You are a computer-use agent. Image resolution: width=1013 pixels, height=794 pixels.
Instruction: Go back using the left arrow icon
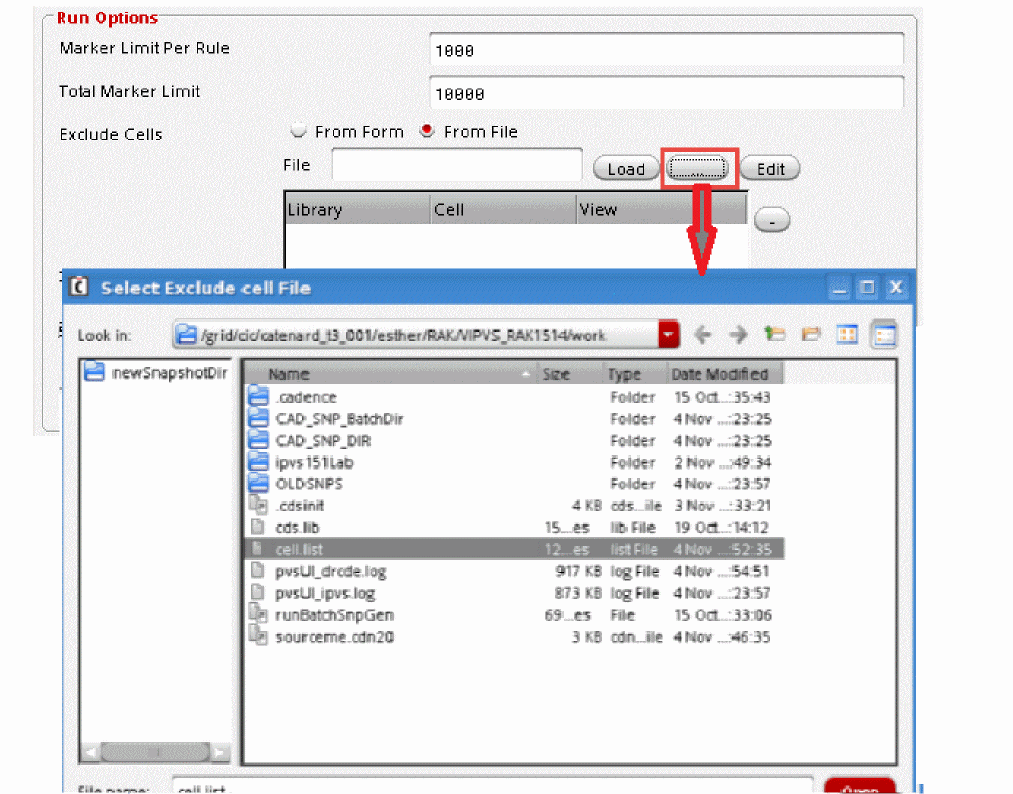pyautogui.click(x=702, y=335)
